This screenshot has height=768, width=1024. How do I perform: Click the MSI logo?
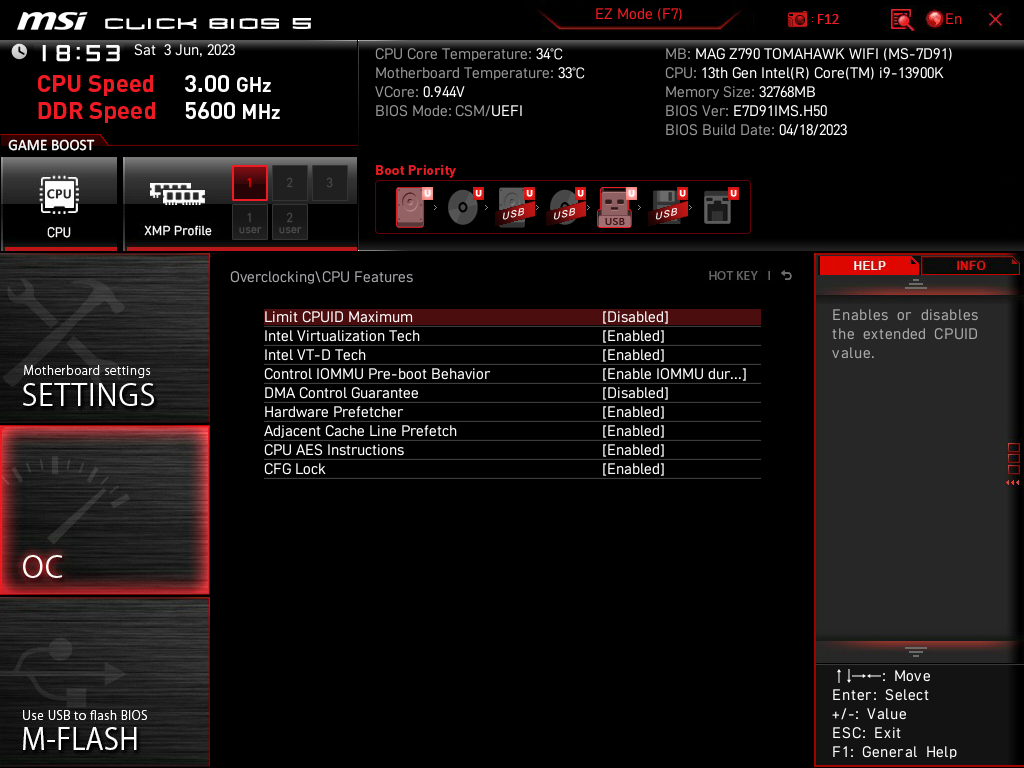coord(52,22)
